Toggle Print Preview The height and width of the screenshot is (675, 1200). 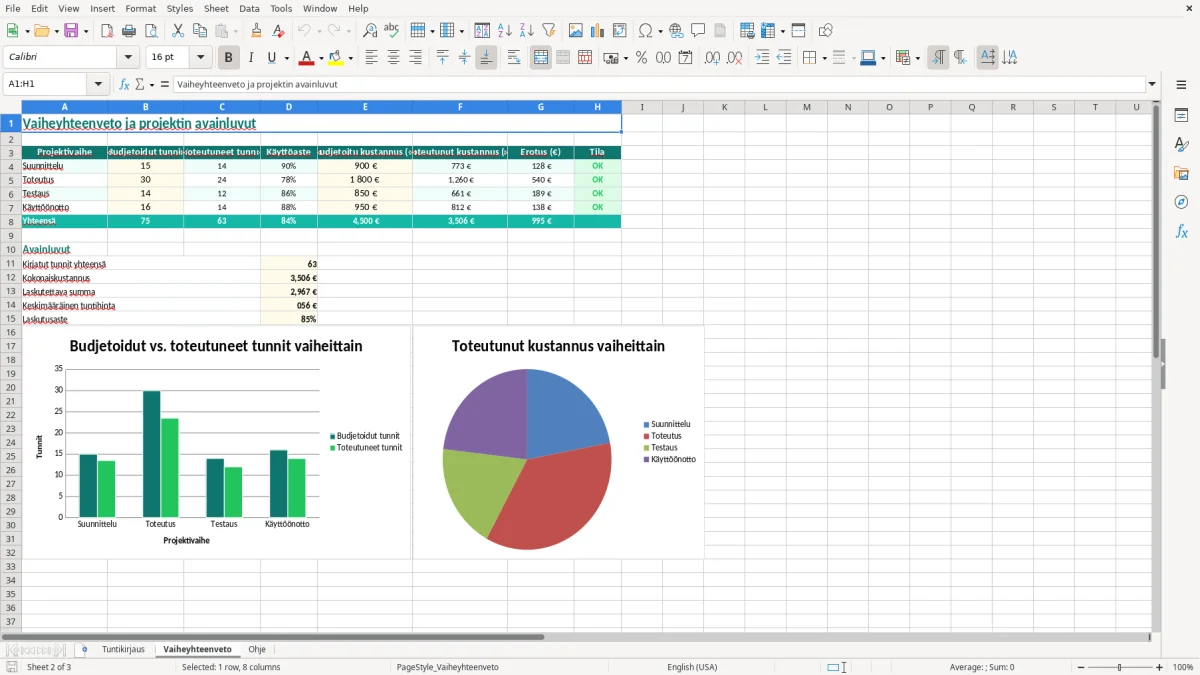tap(149, 31)
